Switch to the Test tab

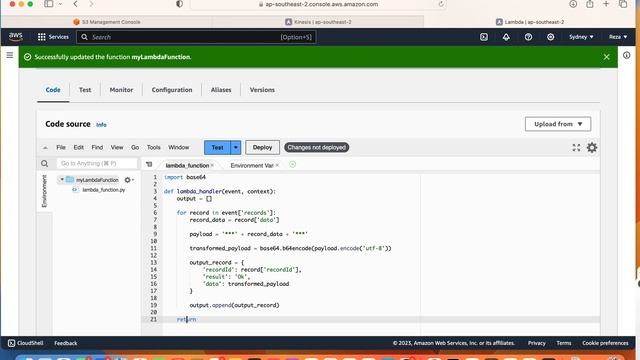pos(85,90)
